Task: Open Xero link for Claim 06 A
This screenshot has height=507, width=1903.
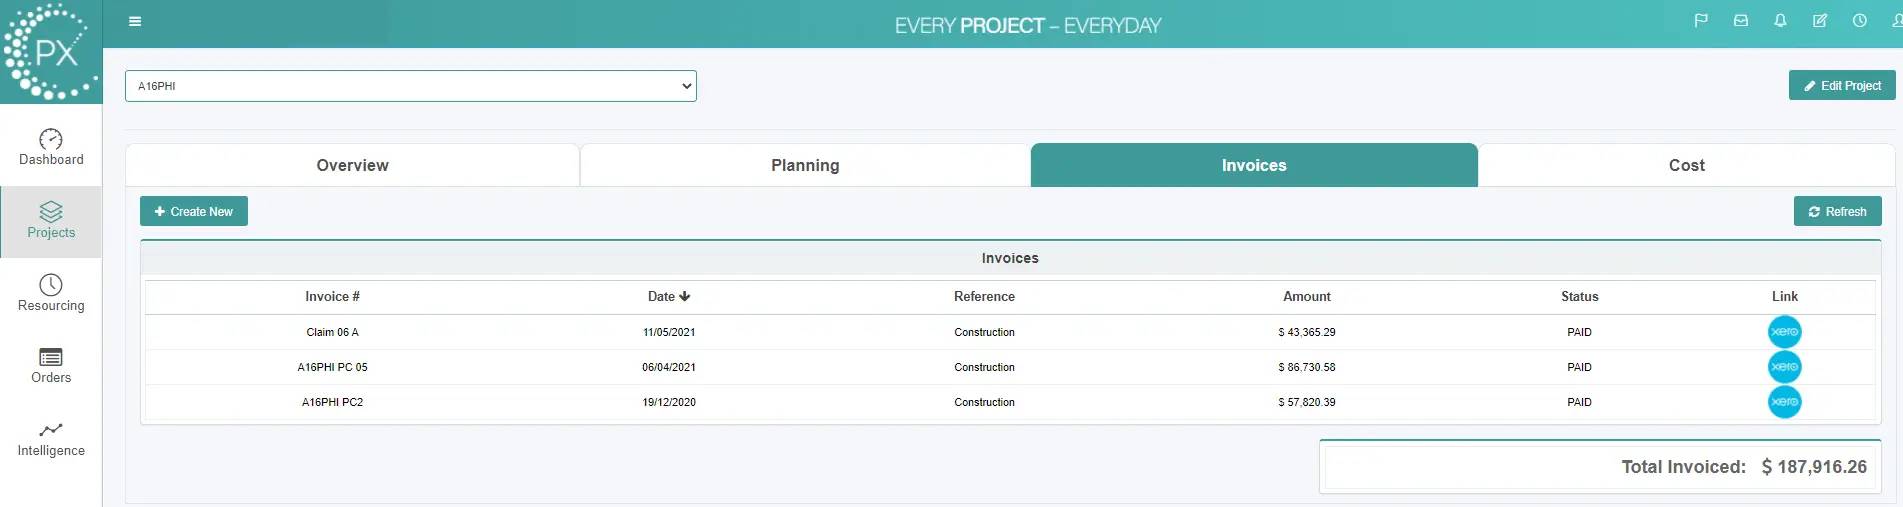Action: (1784, 332)
